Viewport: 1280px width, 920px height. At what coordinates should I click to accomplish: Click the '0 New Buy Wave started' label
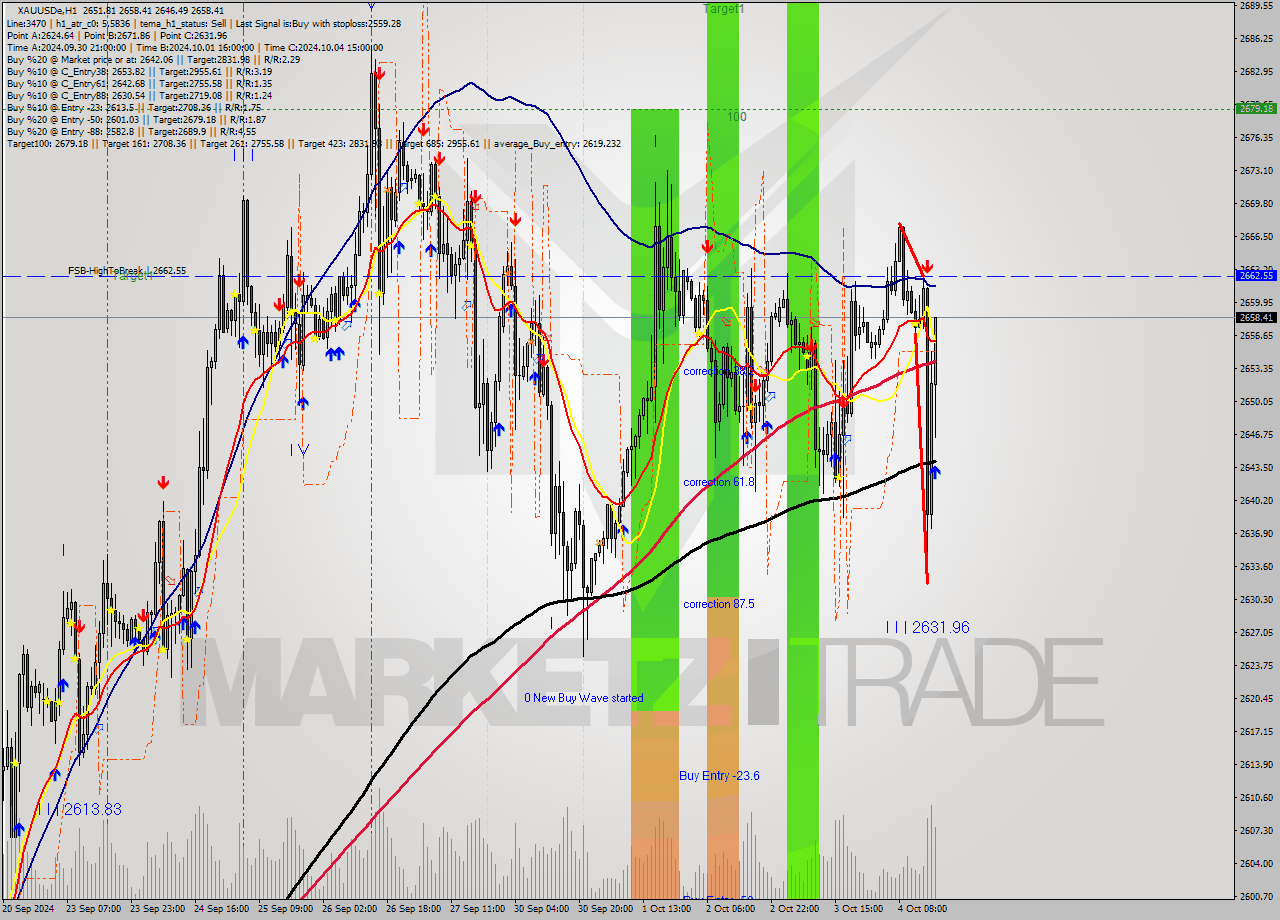tap(584, 698)
